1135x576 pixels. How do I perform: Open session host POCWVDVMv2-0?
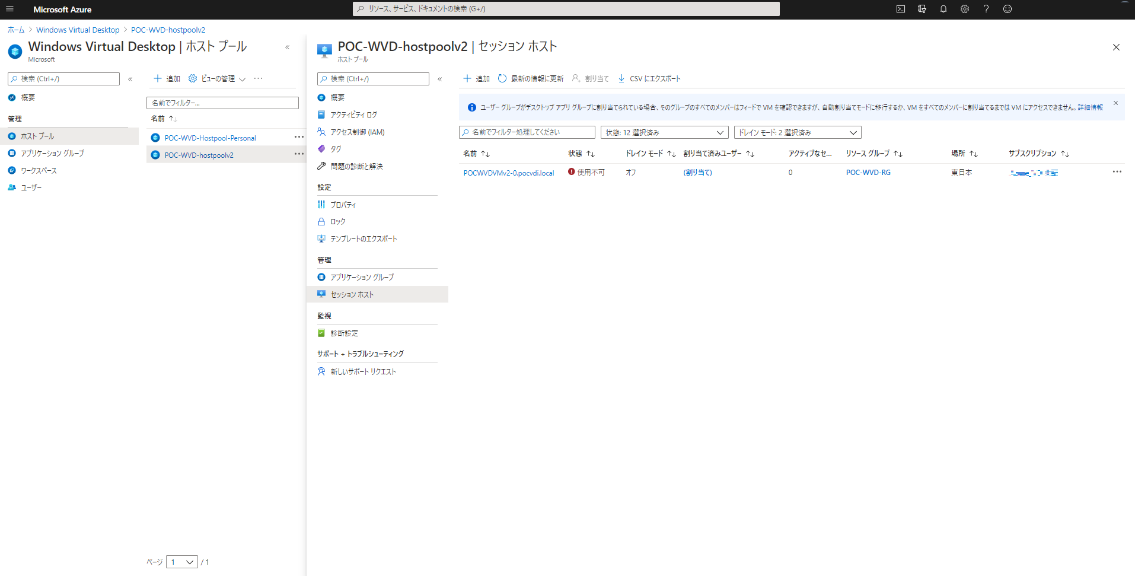[x=509, y=173]
